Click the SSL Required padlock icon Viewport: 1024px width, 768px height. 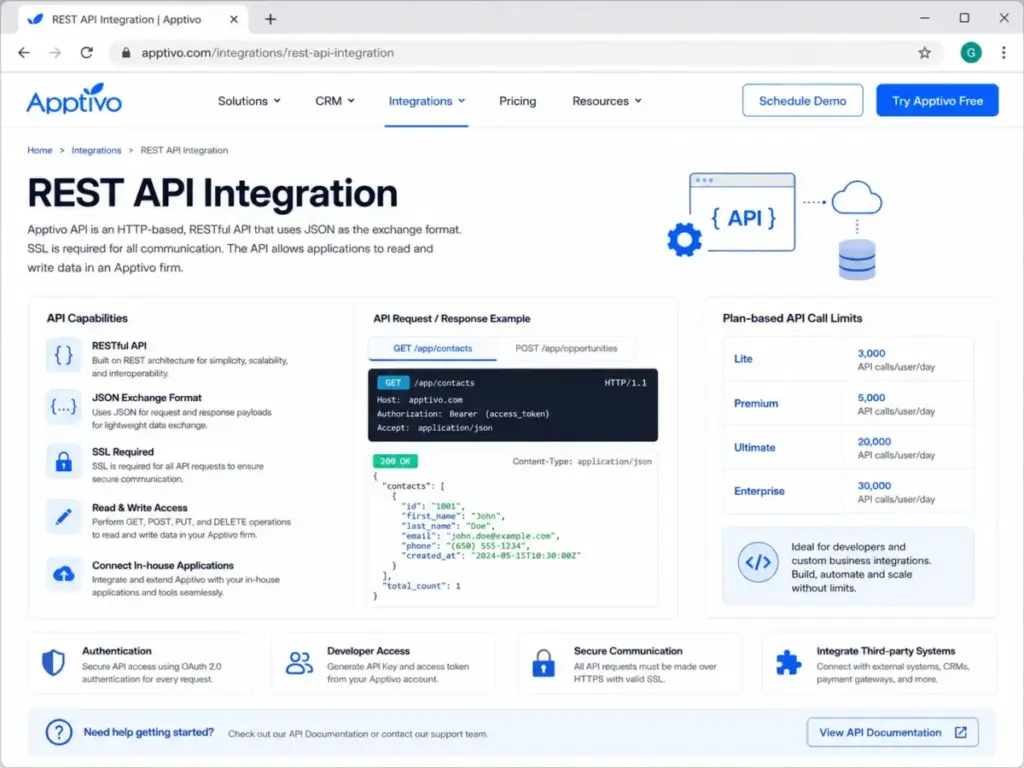63,462
